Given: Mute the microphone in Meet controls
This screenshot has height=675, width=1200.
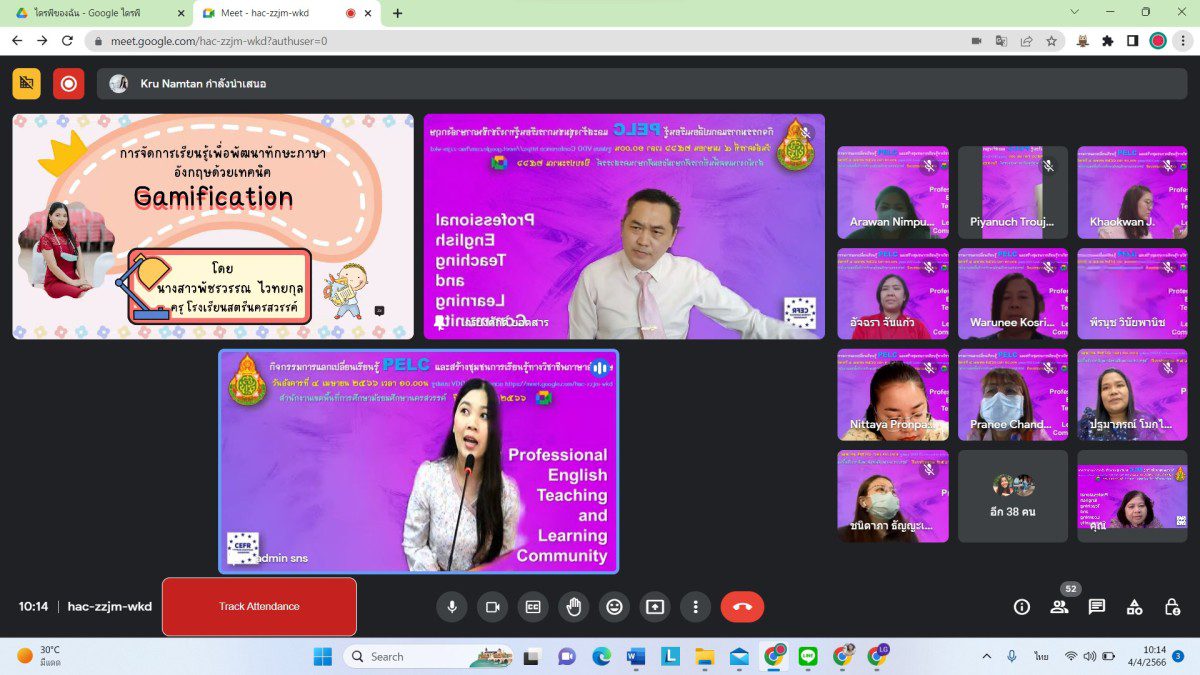Looking at the screenshot, I should [451, 606].
